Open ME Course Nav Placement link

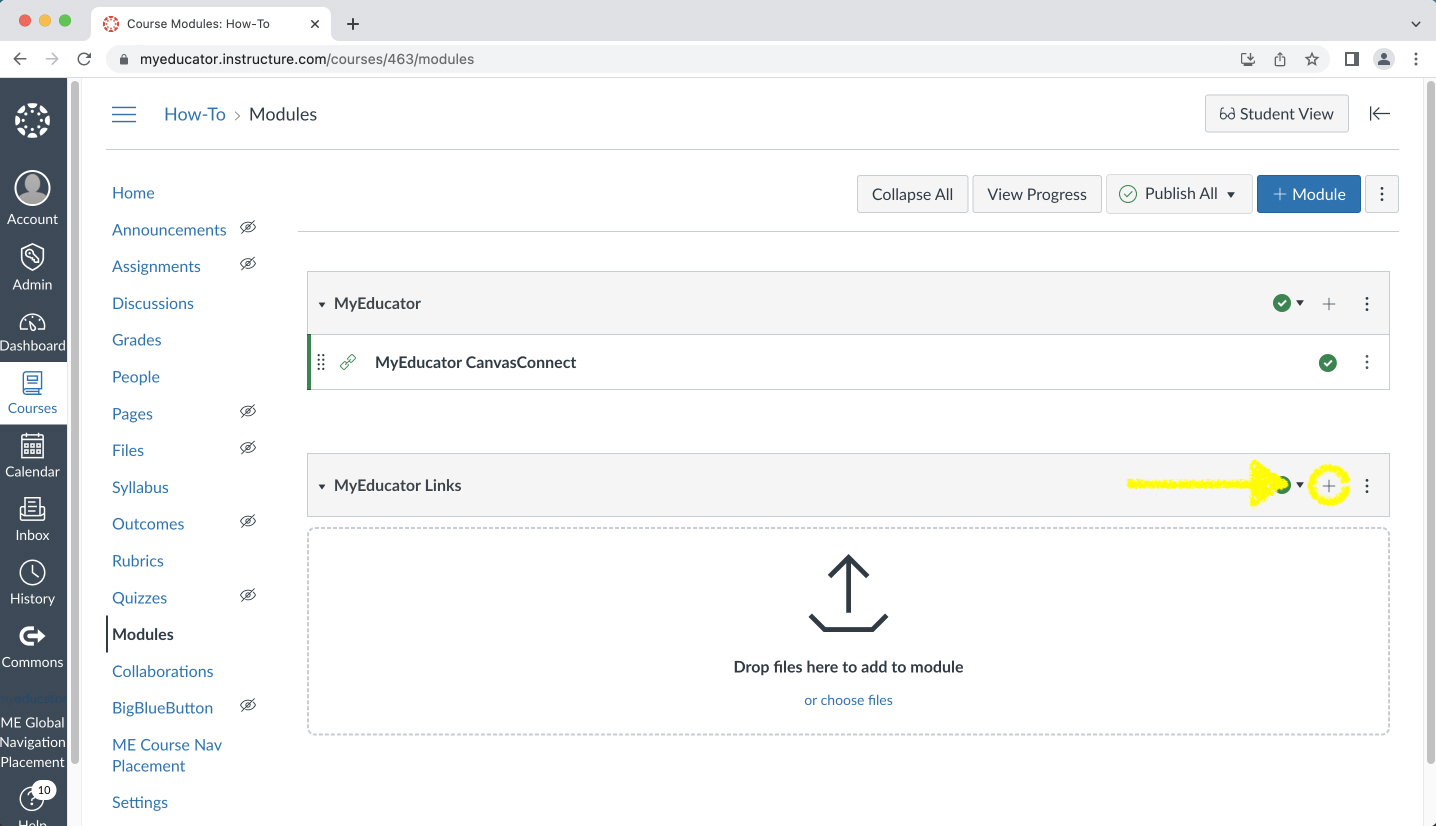coord(167,755)
